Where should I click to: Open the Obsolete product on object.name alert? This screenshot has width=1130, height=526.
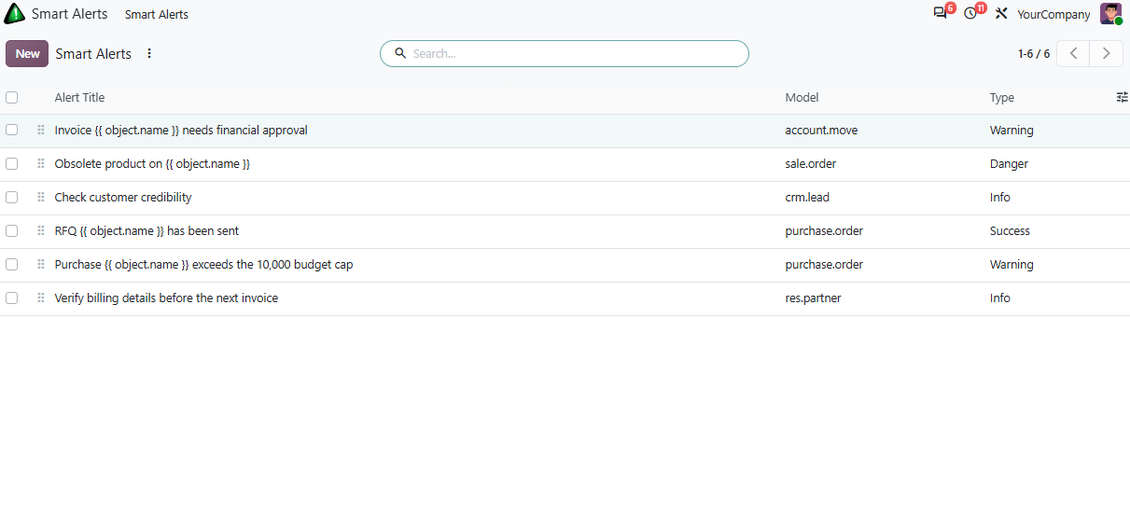[152, 164]
